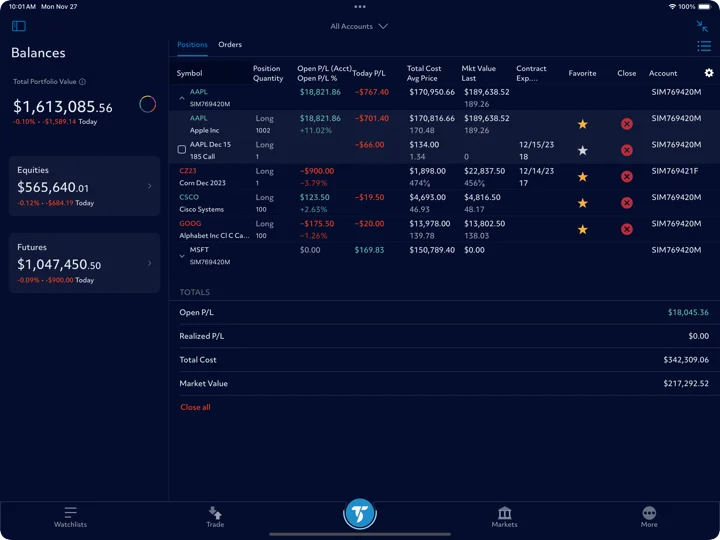Collapse the view with arrows icon
Image resolution: width=720 pixels, height=540 pixels.
702,26
